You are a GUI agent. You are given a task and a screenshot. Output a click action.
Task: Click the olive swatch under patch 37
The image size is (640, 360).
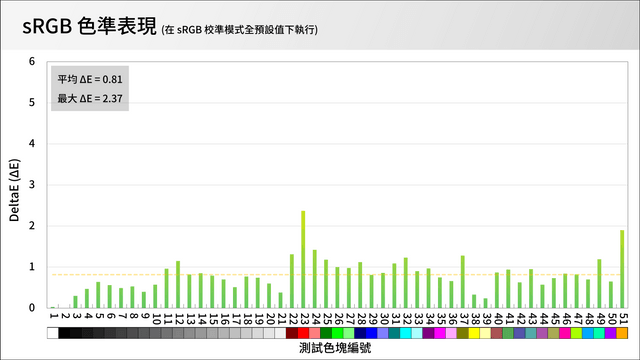click(463, 333)
